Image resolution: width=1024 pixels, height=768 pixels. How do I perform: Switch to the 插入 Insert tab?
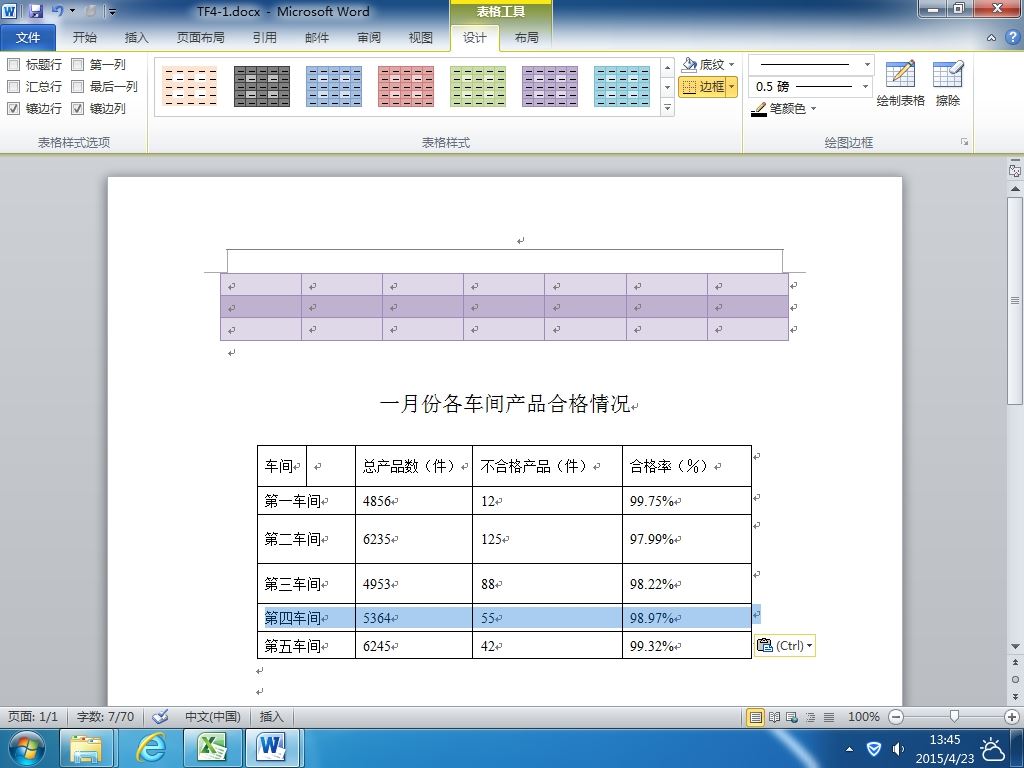[x=136, y=37]
